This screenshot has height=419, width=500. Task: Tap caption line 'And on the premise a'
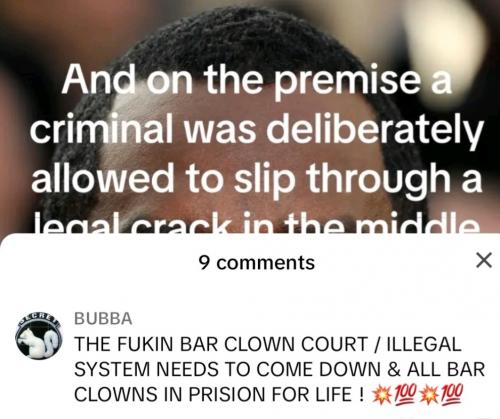coord(257,80)
